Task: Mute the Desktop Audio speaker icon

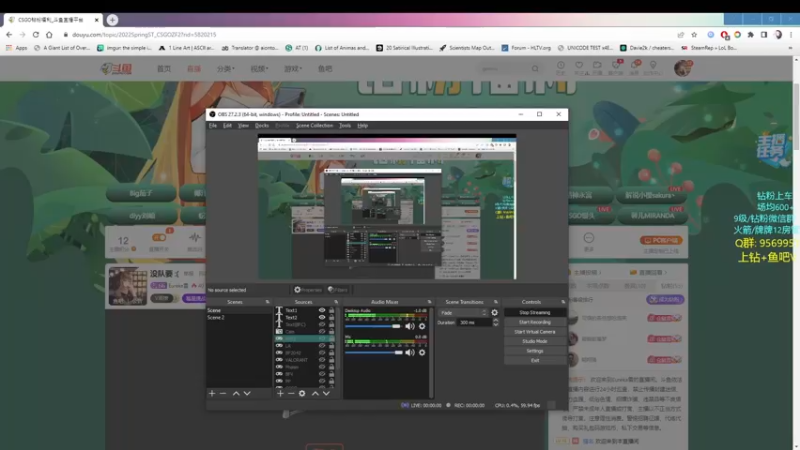Action: tap(410, 326)
